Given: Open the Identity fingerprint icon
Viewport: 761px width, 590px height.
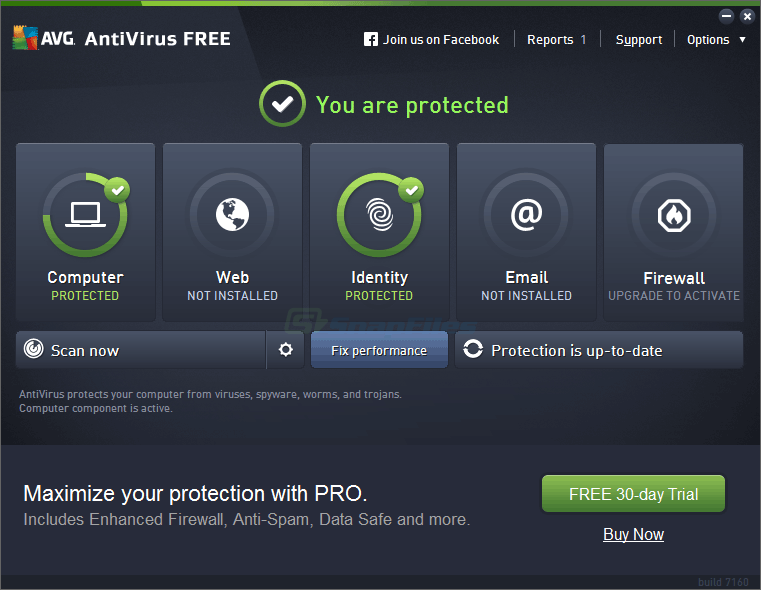Looking at the screenshot, I should pos(379,215).
